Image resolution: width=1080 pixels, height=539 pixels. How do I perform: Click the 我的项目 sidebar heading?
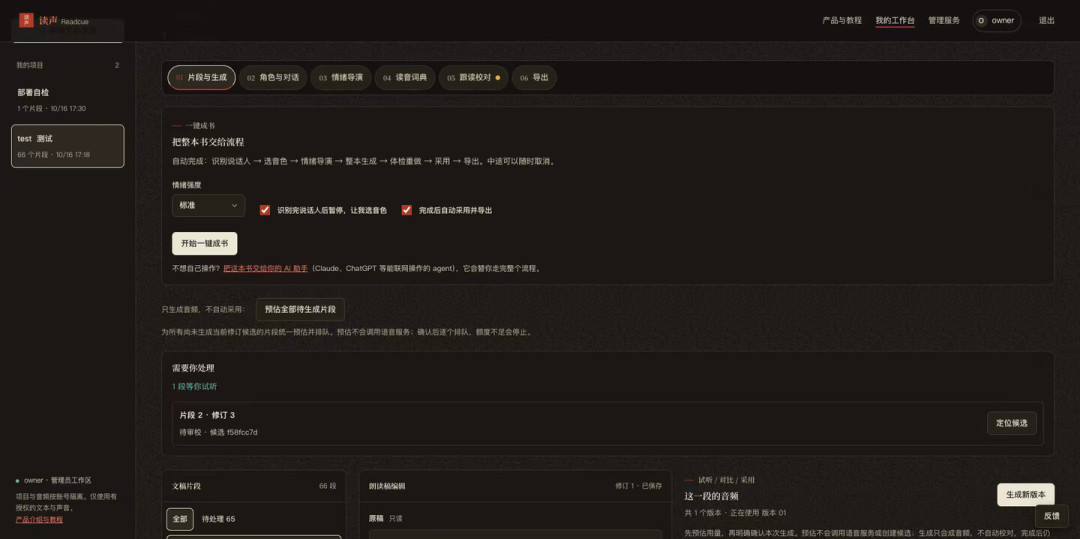pos(30,65)
